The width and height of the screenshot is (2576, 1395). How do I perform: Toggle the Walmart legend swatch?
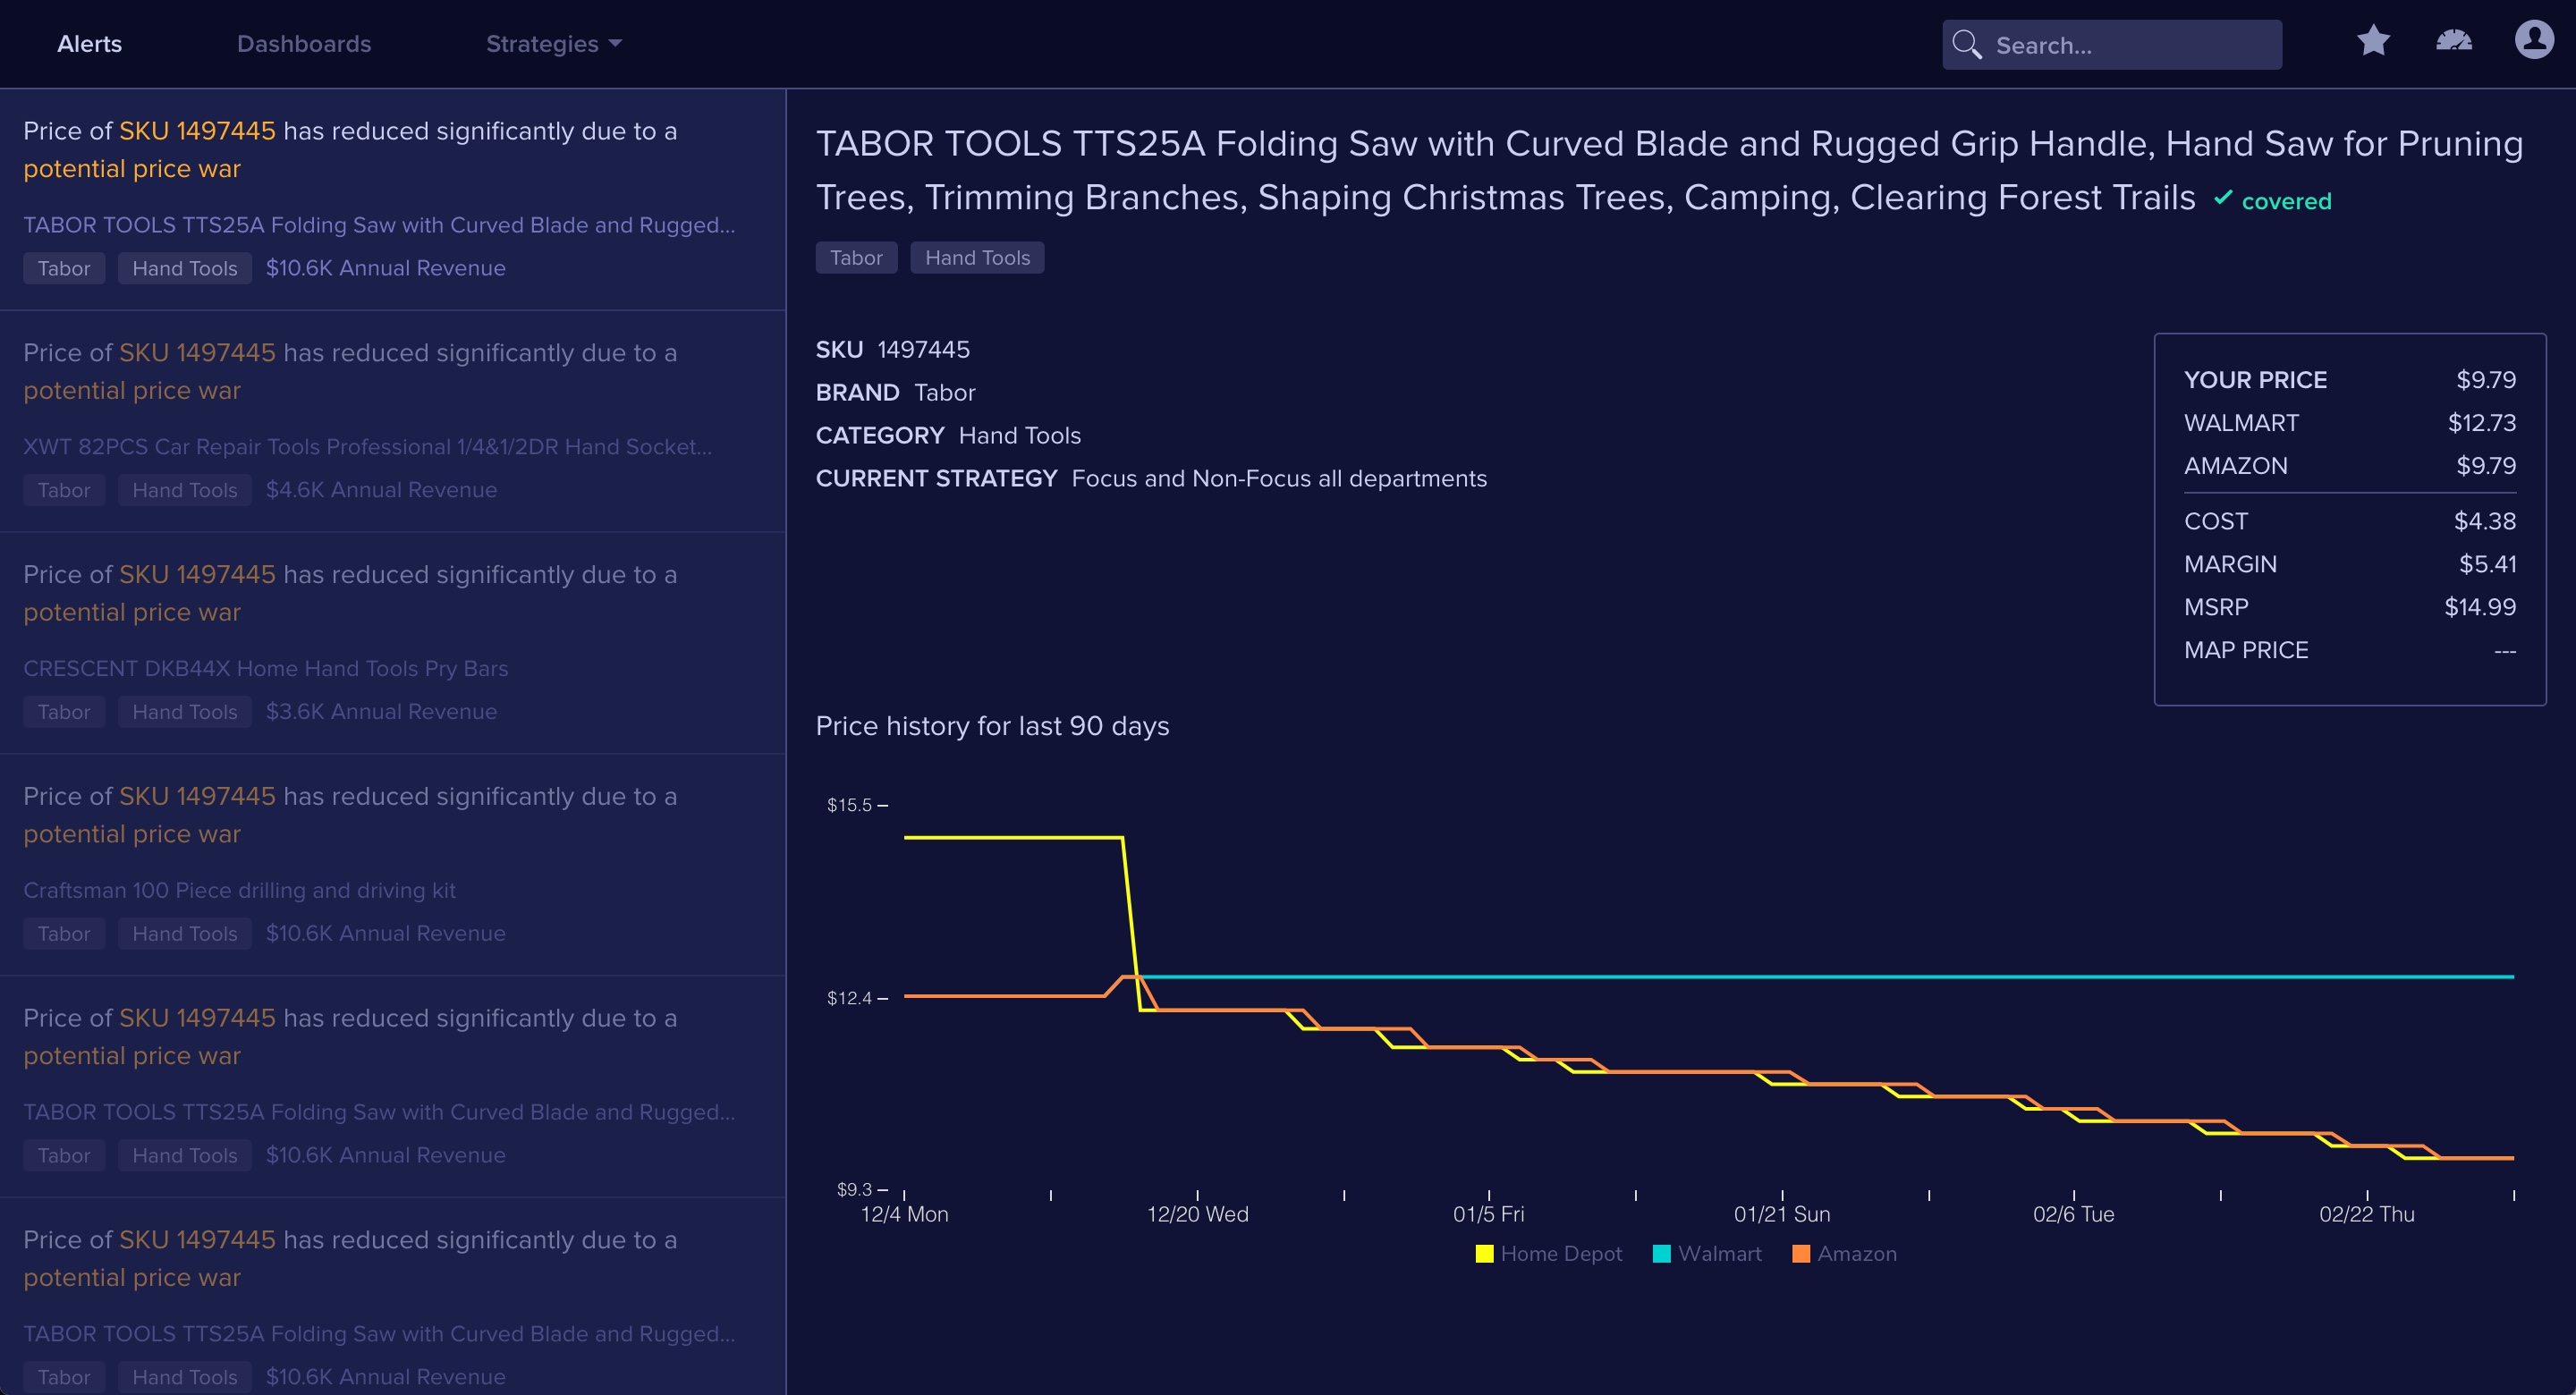point(1662,1254)
